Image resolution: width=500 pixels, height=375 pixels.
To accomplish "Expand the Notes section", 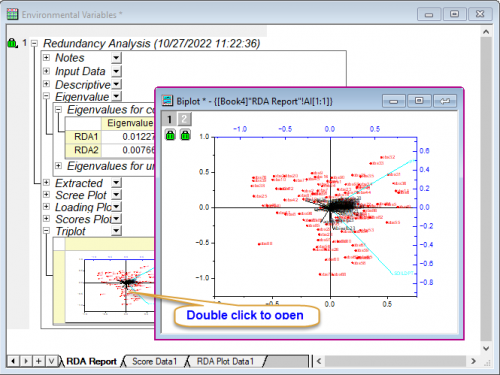I will pos(46,58).
